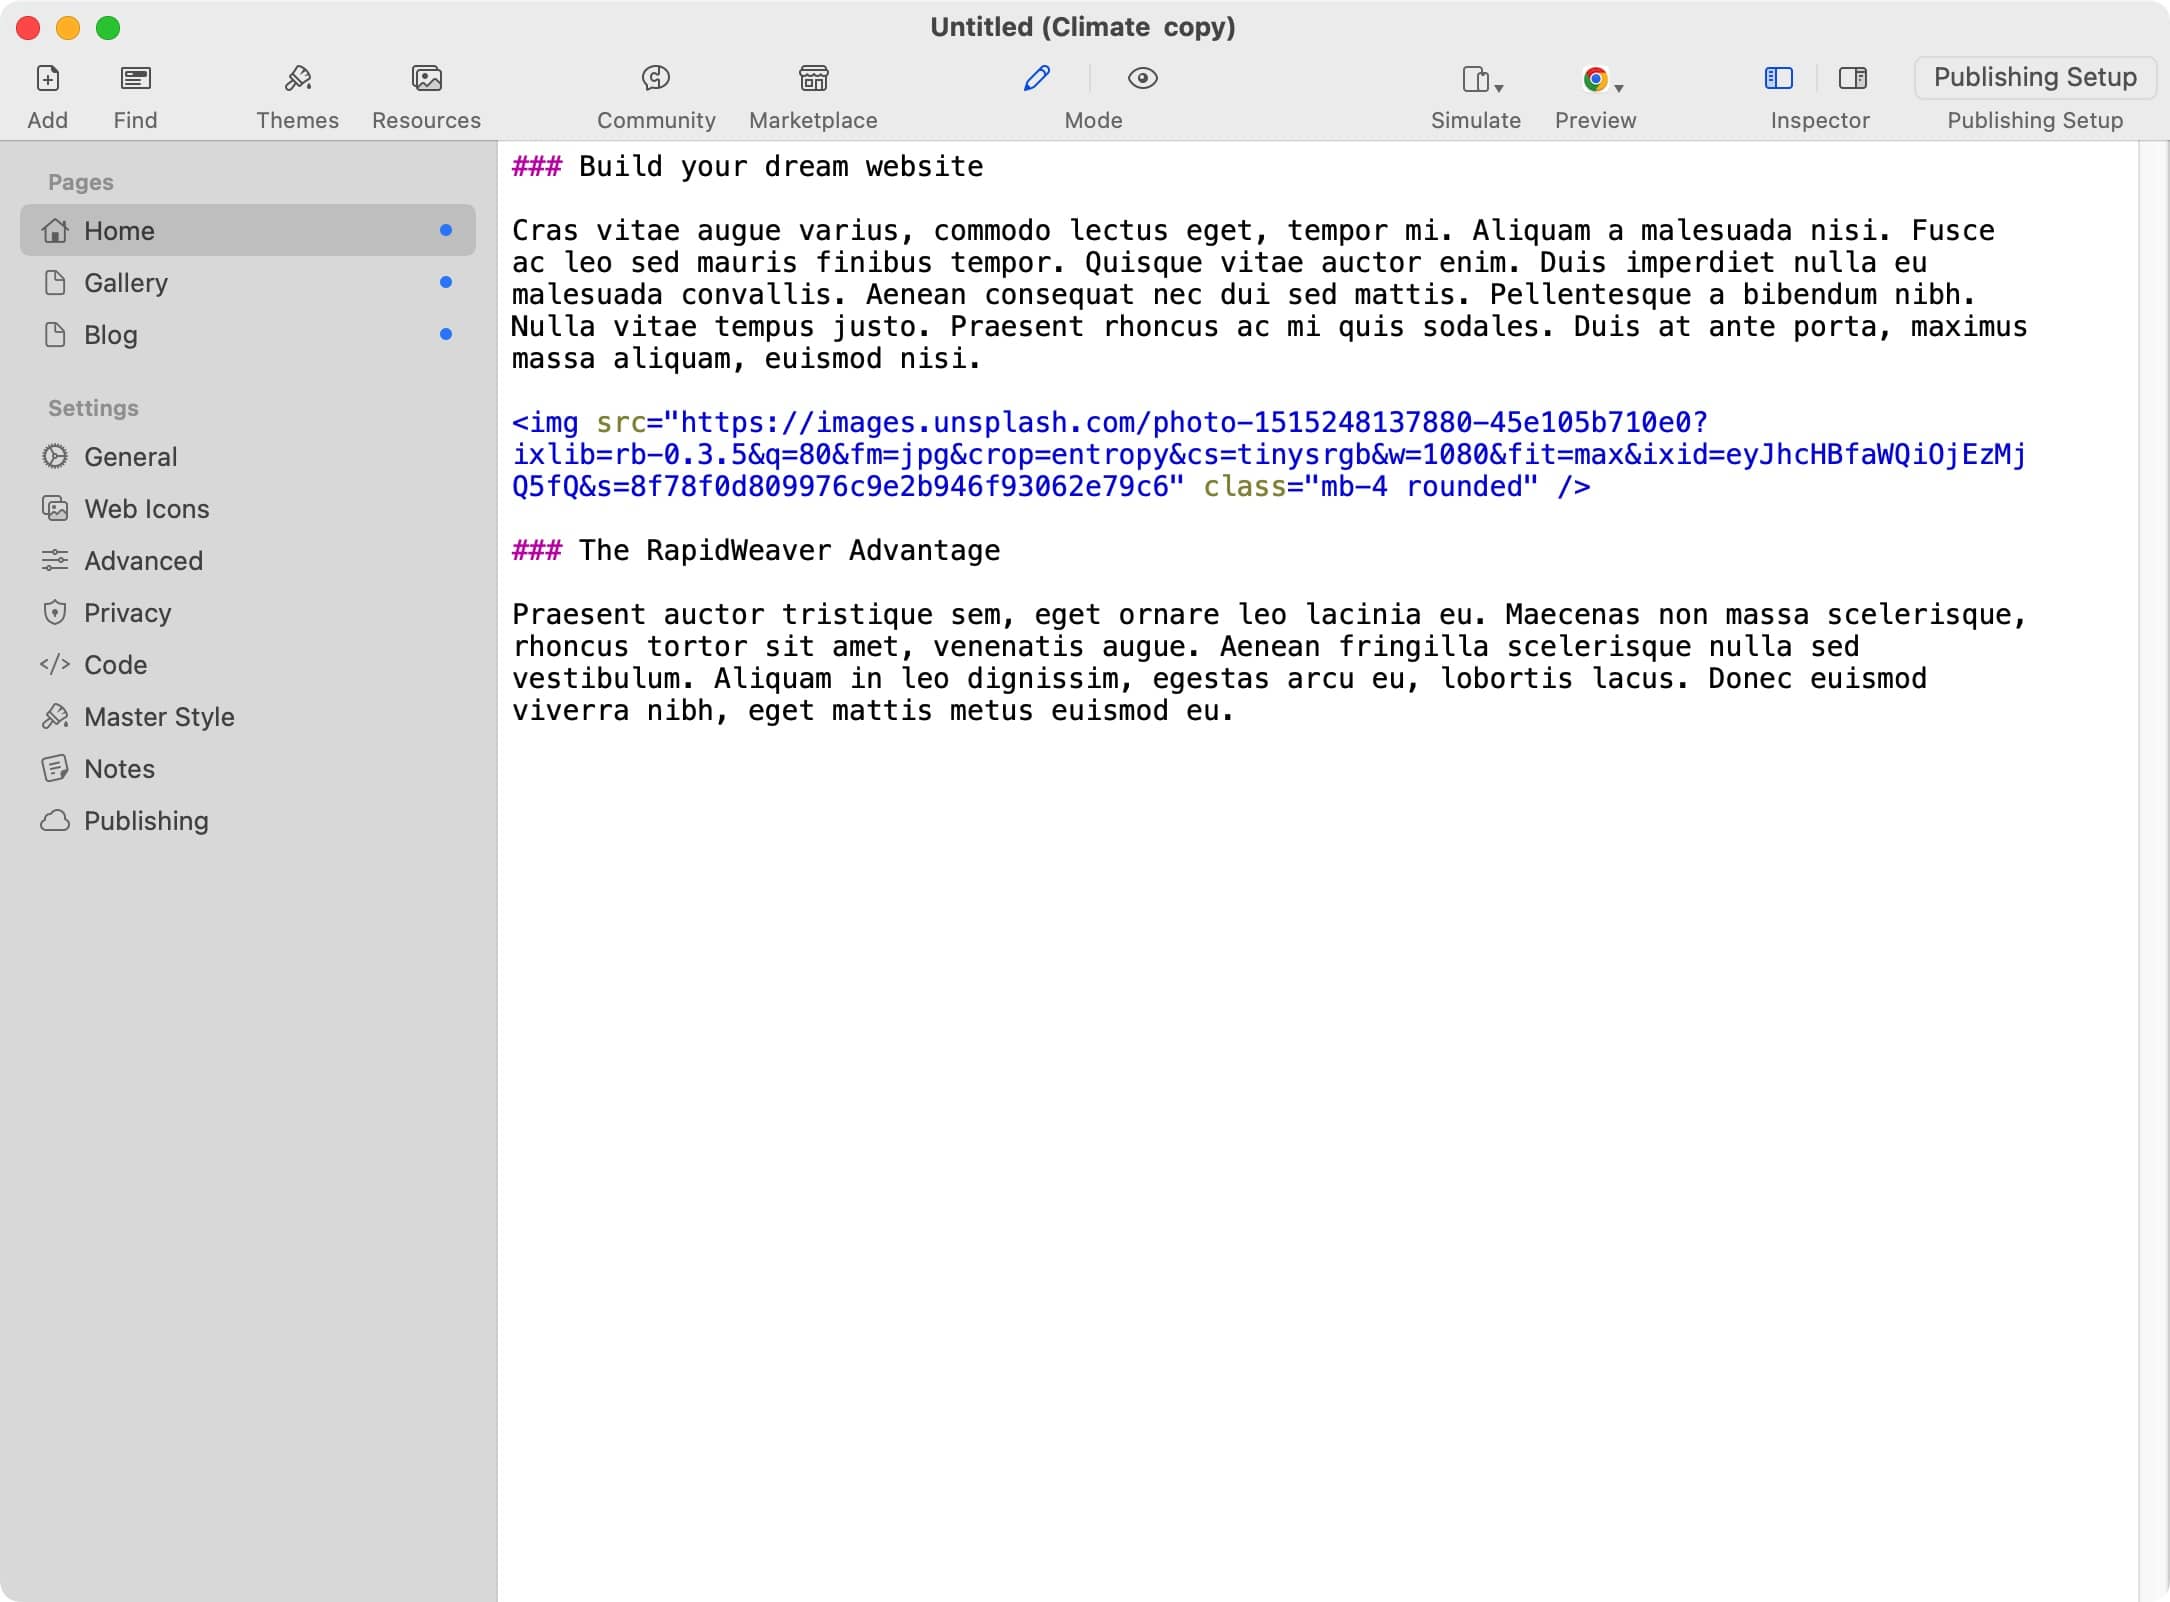The width and height of the screenshot is (2170, 1602).
Task: Click the Advanced sliders icon
Action: tap(55, 560)
